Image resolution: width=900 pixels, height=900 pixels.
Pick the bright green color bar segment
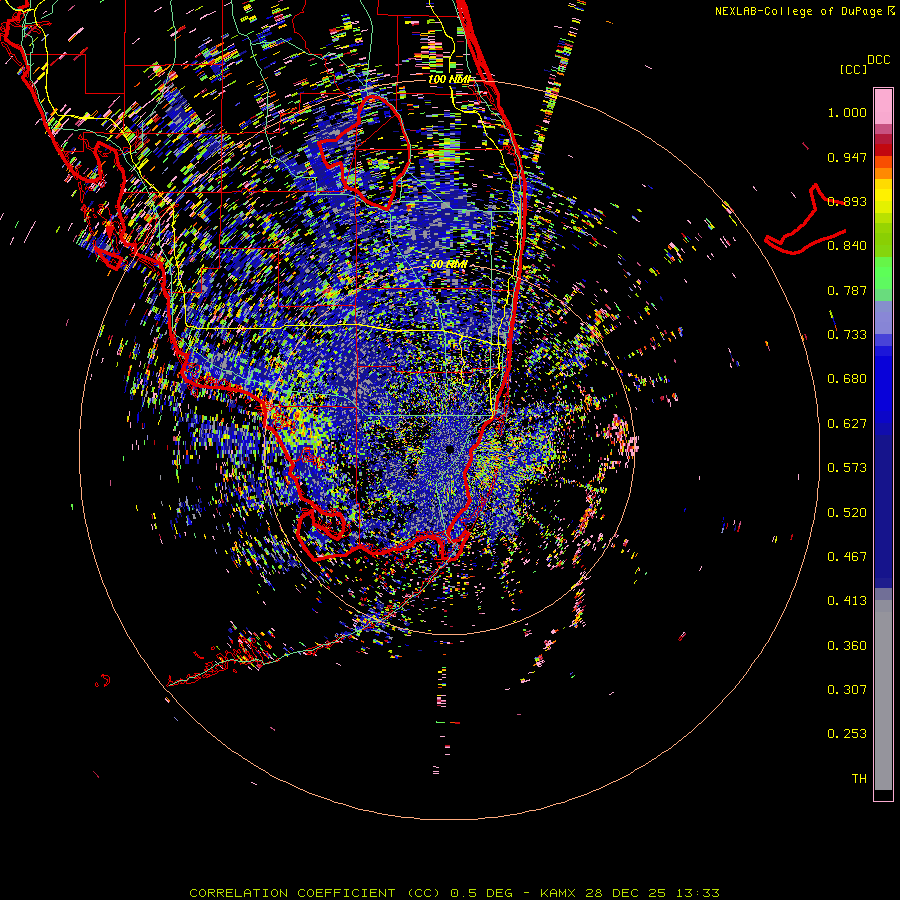883,273
